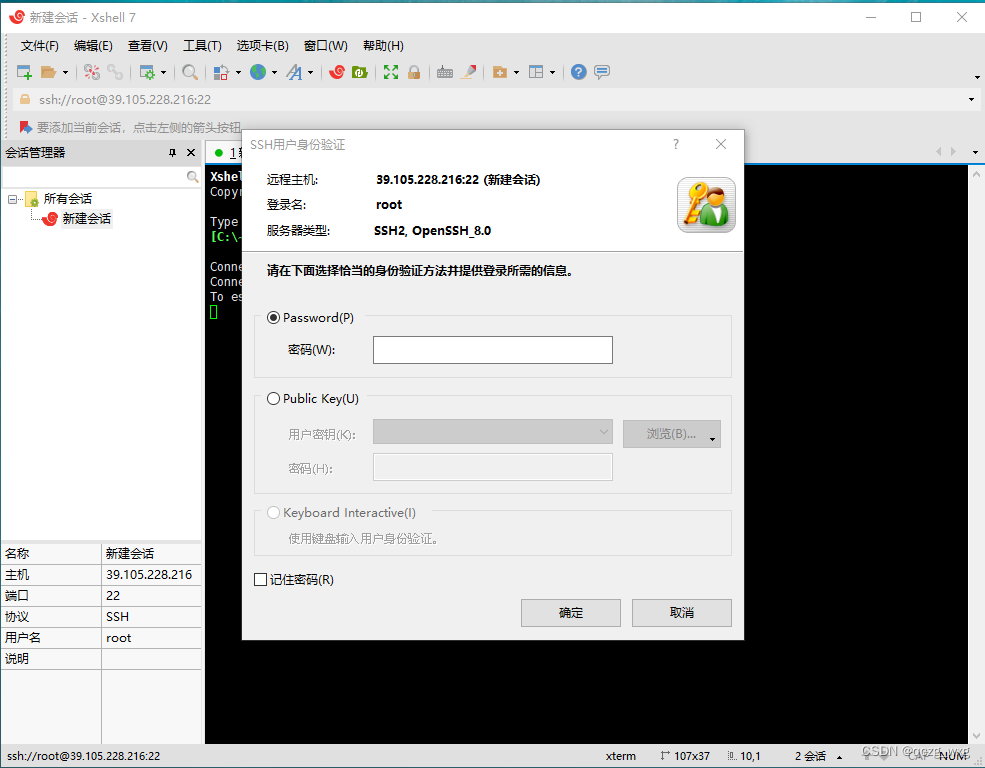This screenshot has height=768, width=985.
Task: Click the 取消 button to dismiss authentication
Action: 681,613
